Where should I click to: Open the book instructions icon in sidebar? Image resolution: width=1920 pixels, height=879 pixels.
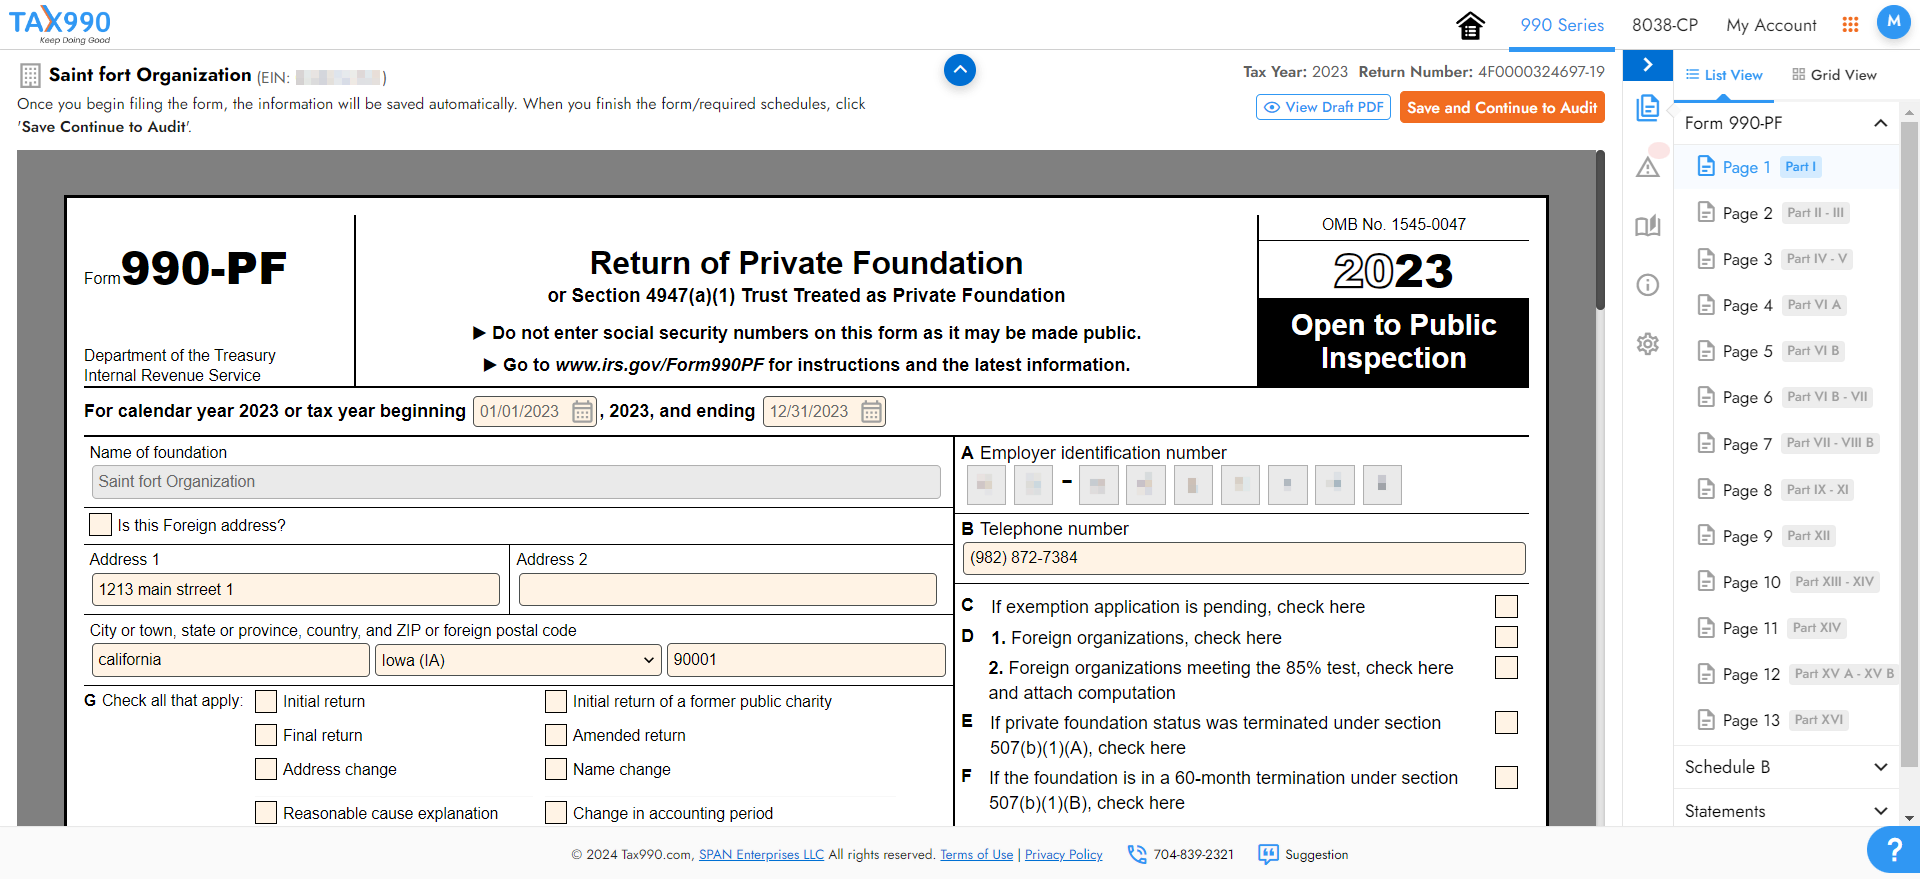coord(1648,226)
